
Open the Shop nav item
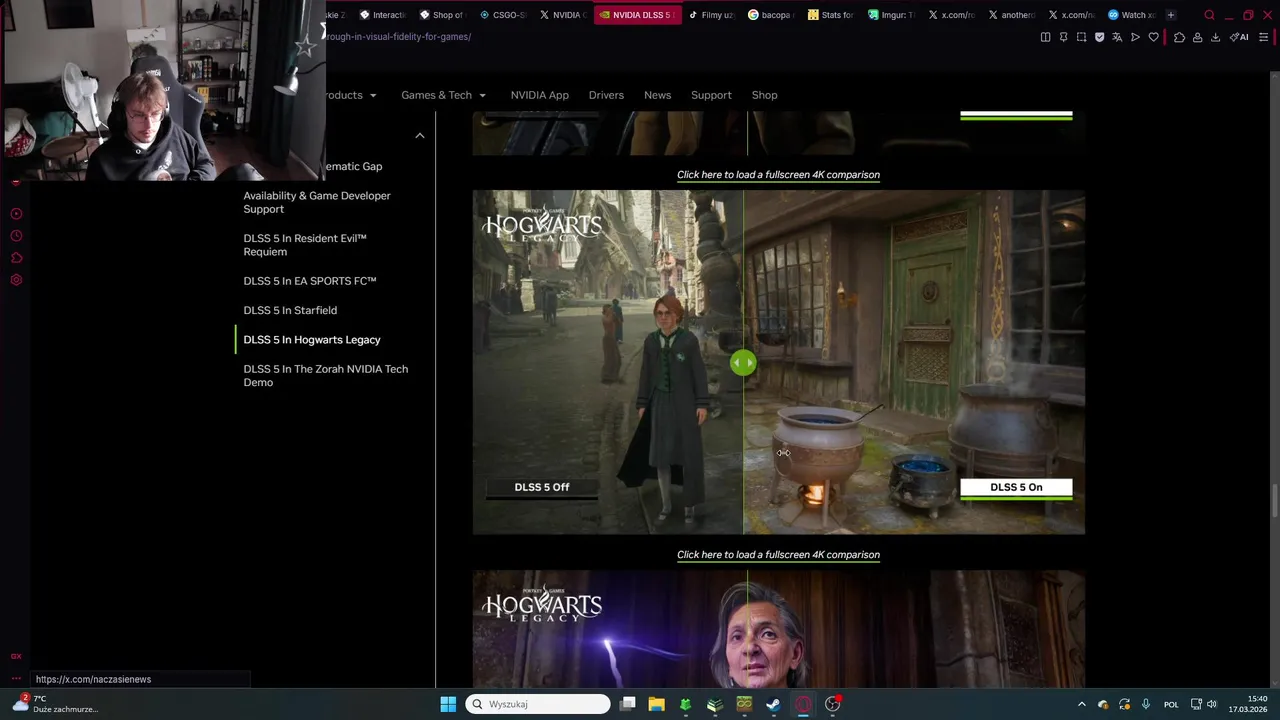pyautogui.click(x=764, y=95)
